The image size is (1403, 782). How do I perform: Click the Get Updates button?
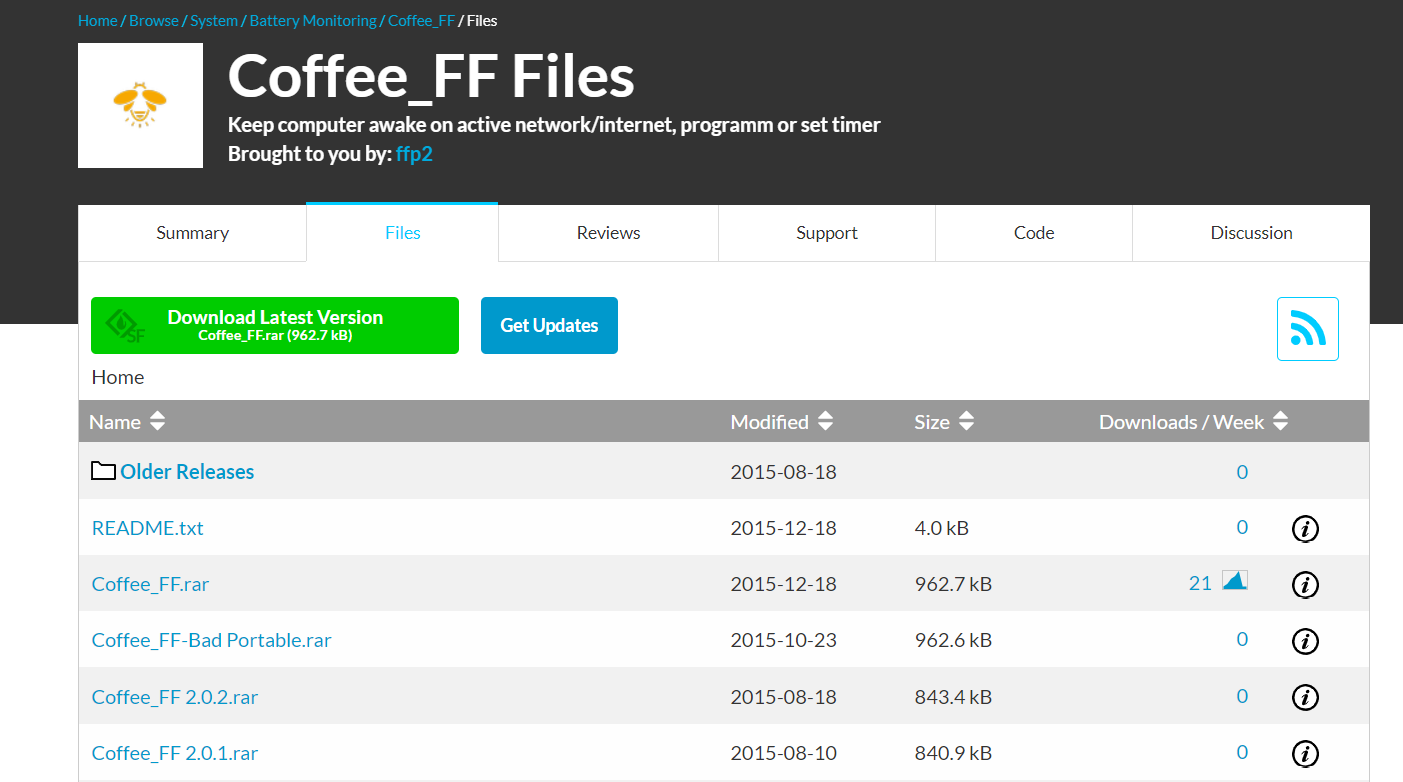pyautogui.click(x=549, y=325)
